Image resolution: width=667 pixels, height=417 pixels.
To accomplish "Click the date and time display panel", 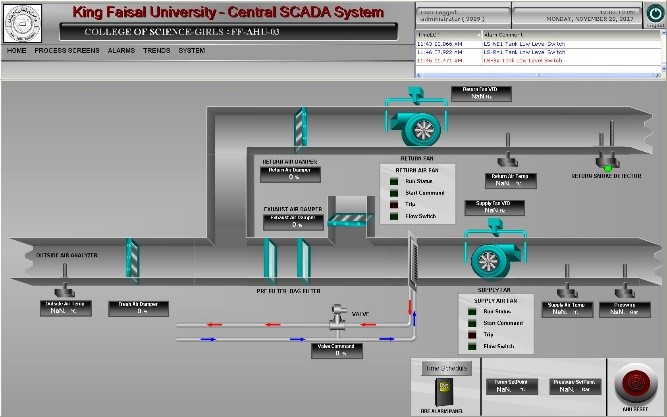I will [577, 16].
